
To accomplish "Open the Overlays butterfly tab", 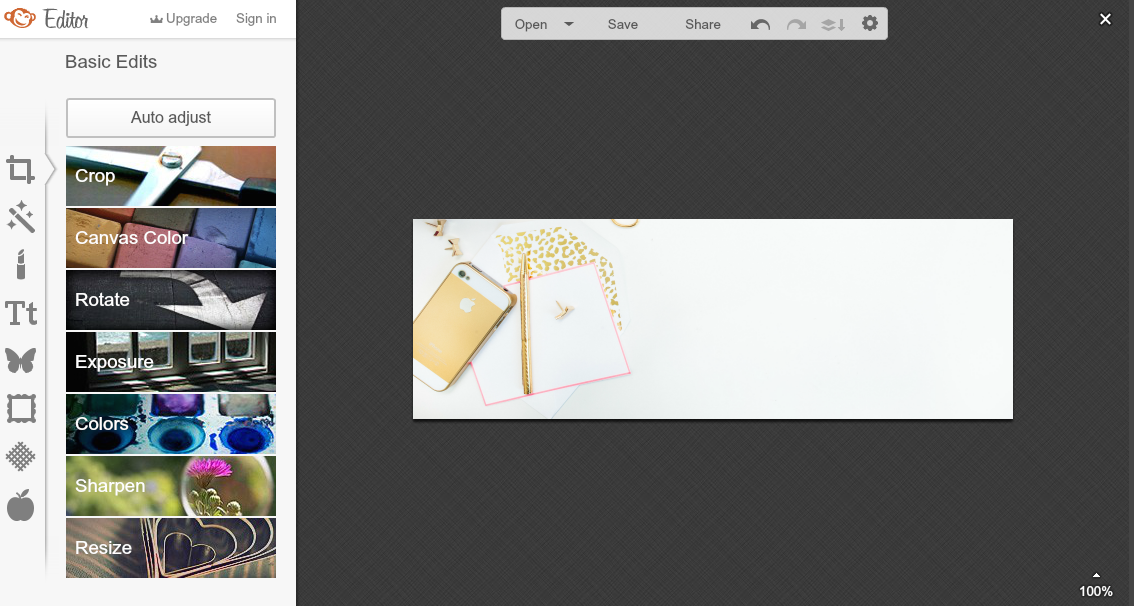I will point(21,360).
